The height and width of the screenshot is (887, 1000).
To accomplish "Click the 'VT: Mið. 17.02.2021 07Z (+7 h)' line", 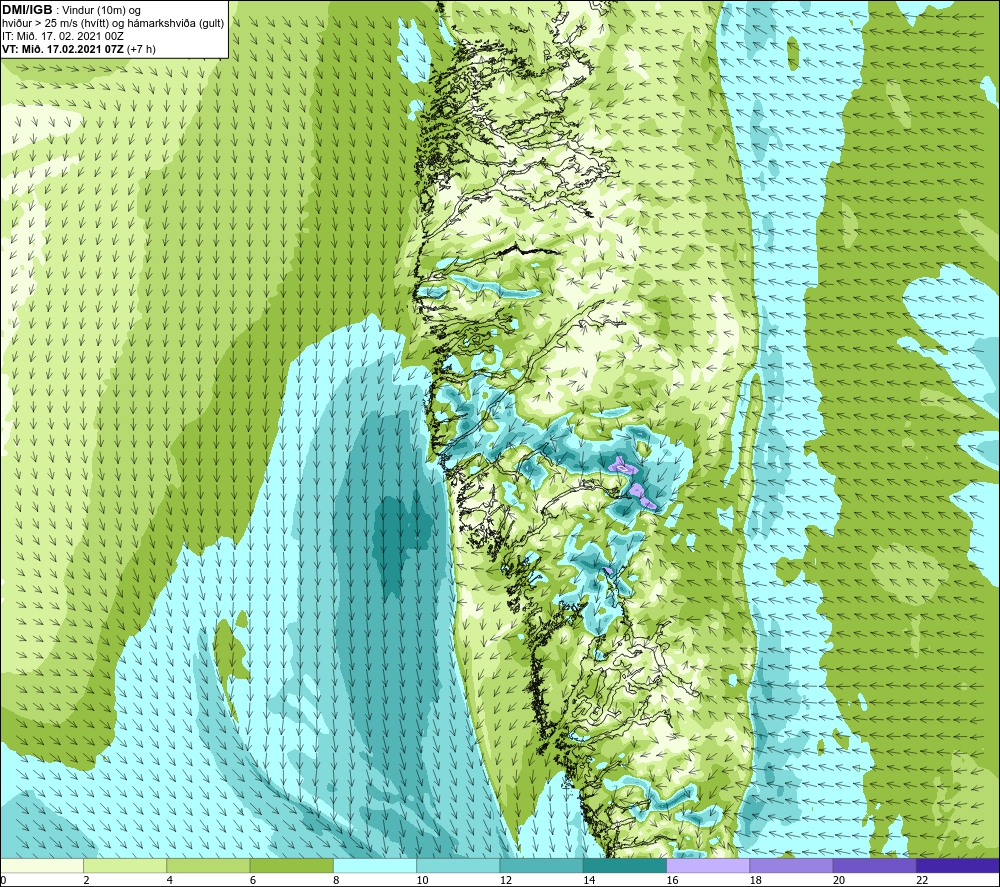I will click(x=78, y=49).
